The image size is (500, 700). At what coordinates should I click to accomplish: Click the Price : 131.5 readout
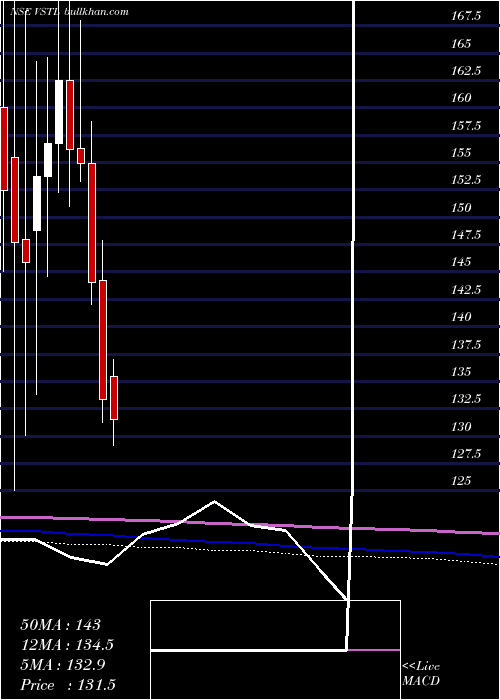point(69,685)
